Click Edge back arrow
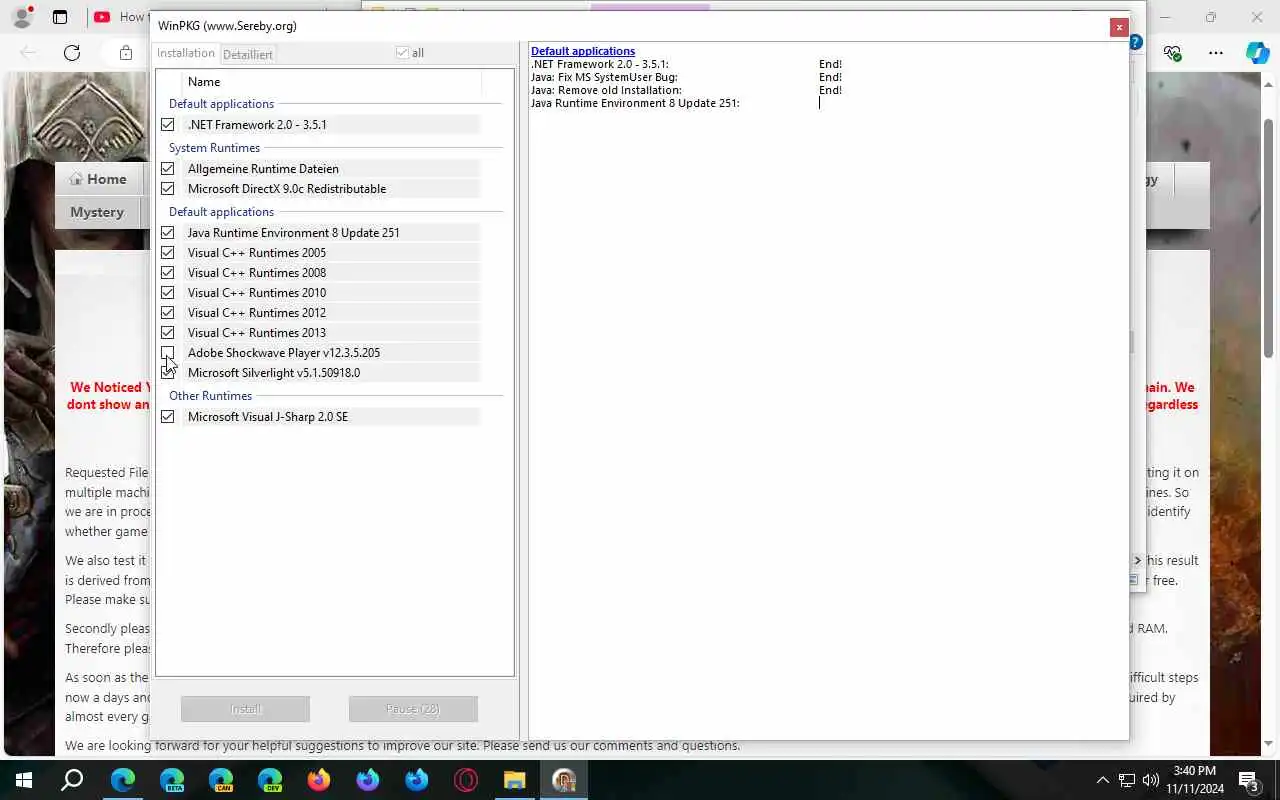 pyautogui.click(x=28, y=53)
